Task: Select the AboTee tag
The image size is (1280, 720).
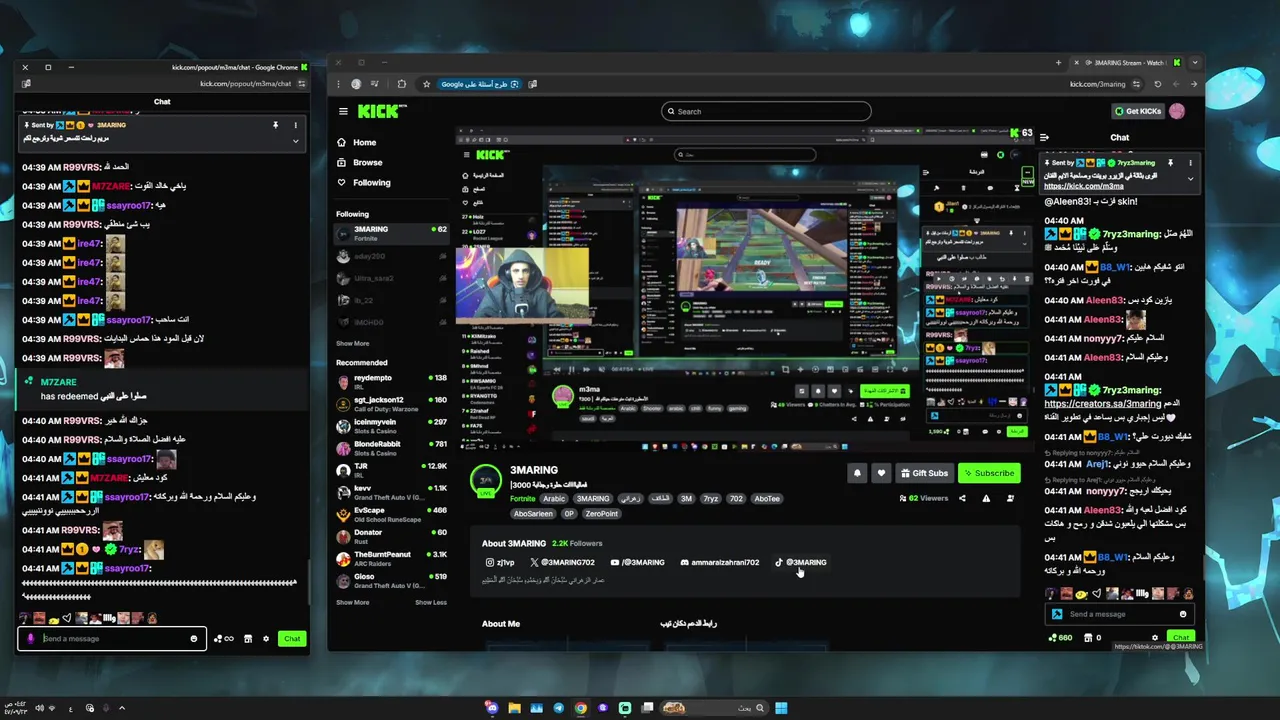Action: click(x=767, y=499)
